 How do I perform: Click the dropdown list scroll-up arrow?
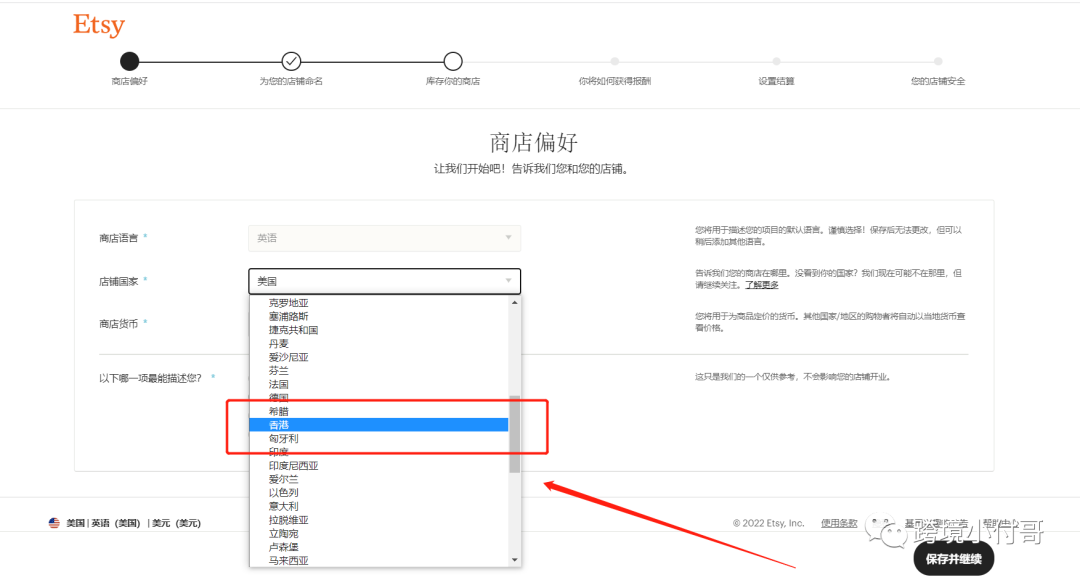point(515,302)
